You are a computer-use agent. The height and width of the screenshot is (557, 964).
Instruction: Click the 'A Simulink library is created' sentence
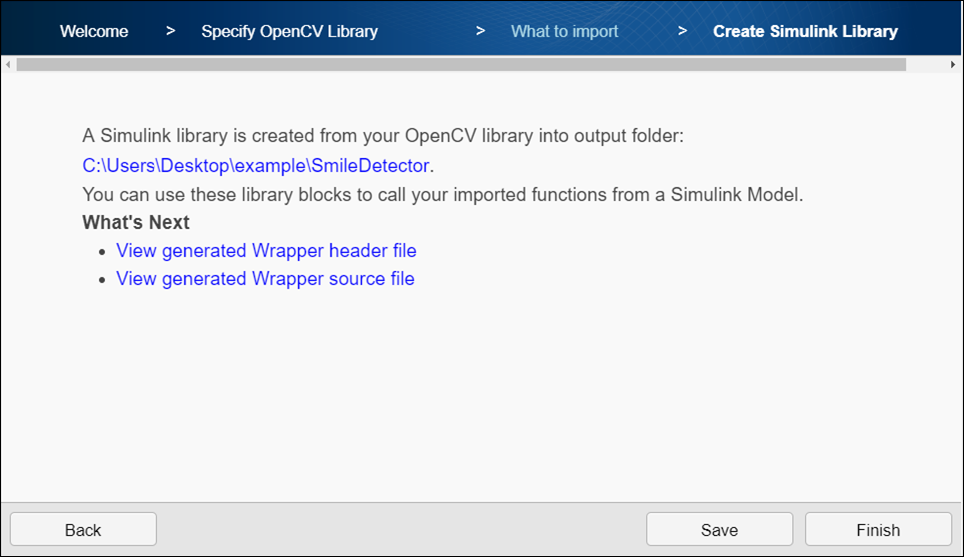[x=383, y=136]
